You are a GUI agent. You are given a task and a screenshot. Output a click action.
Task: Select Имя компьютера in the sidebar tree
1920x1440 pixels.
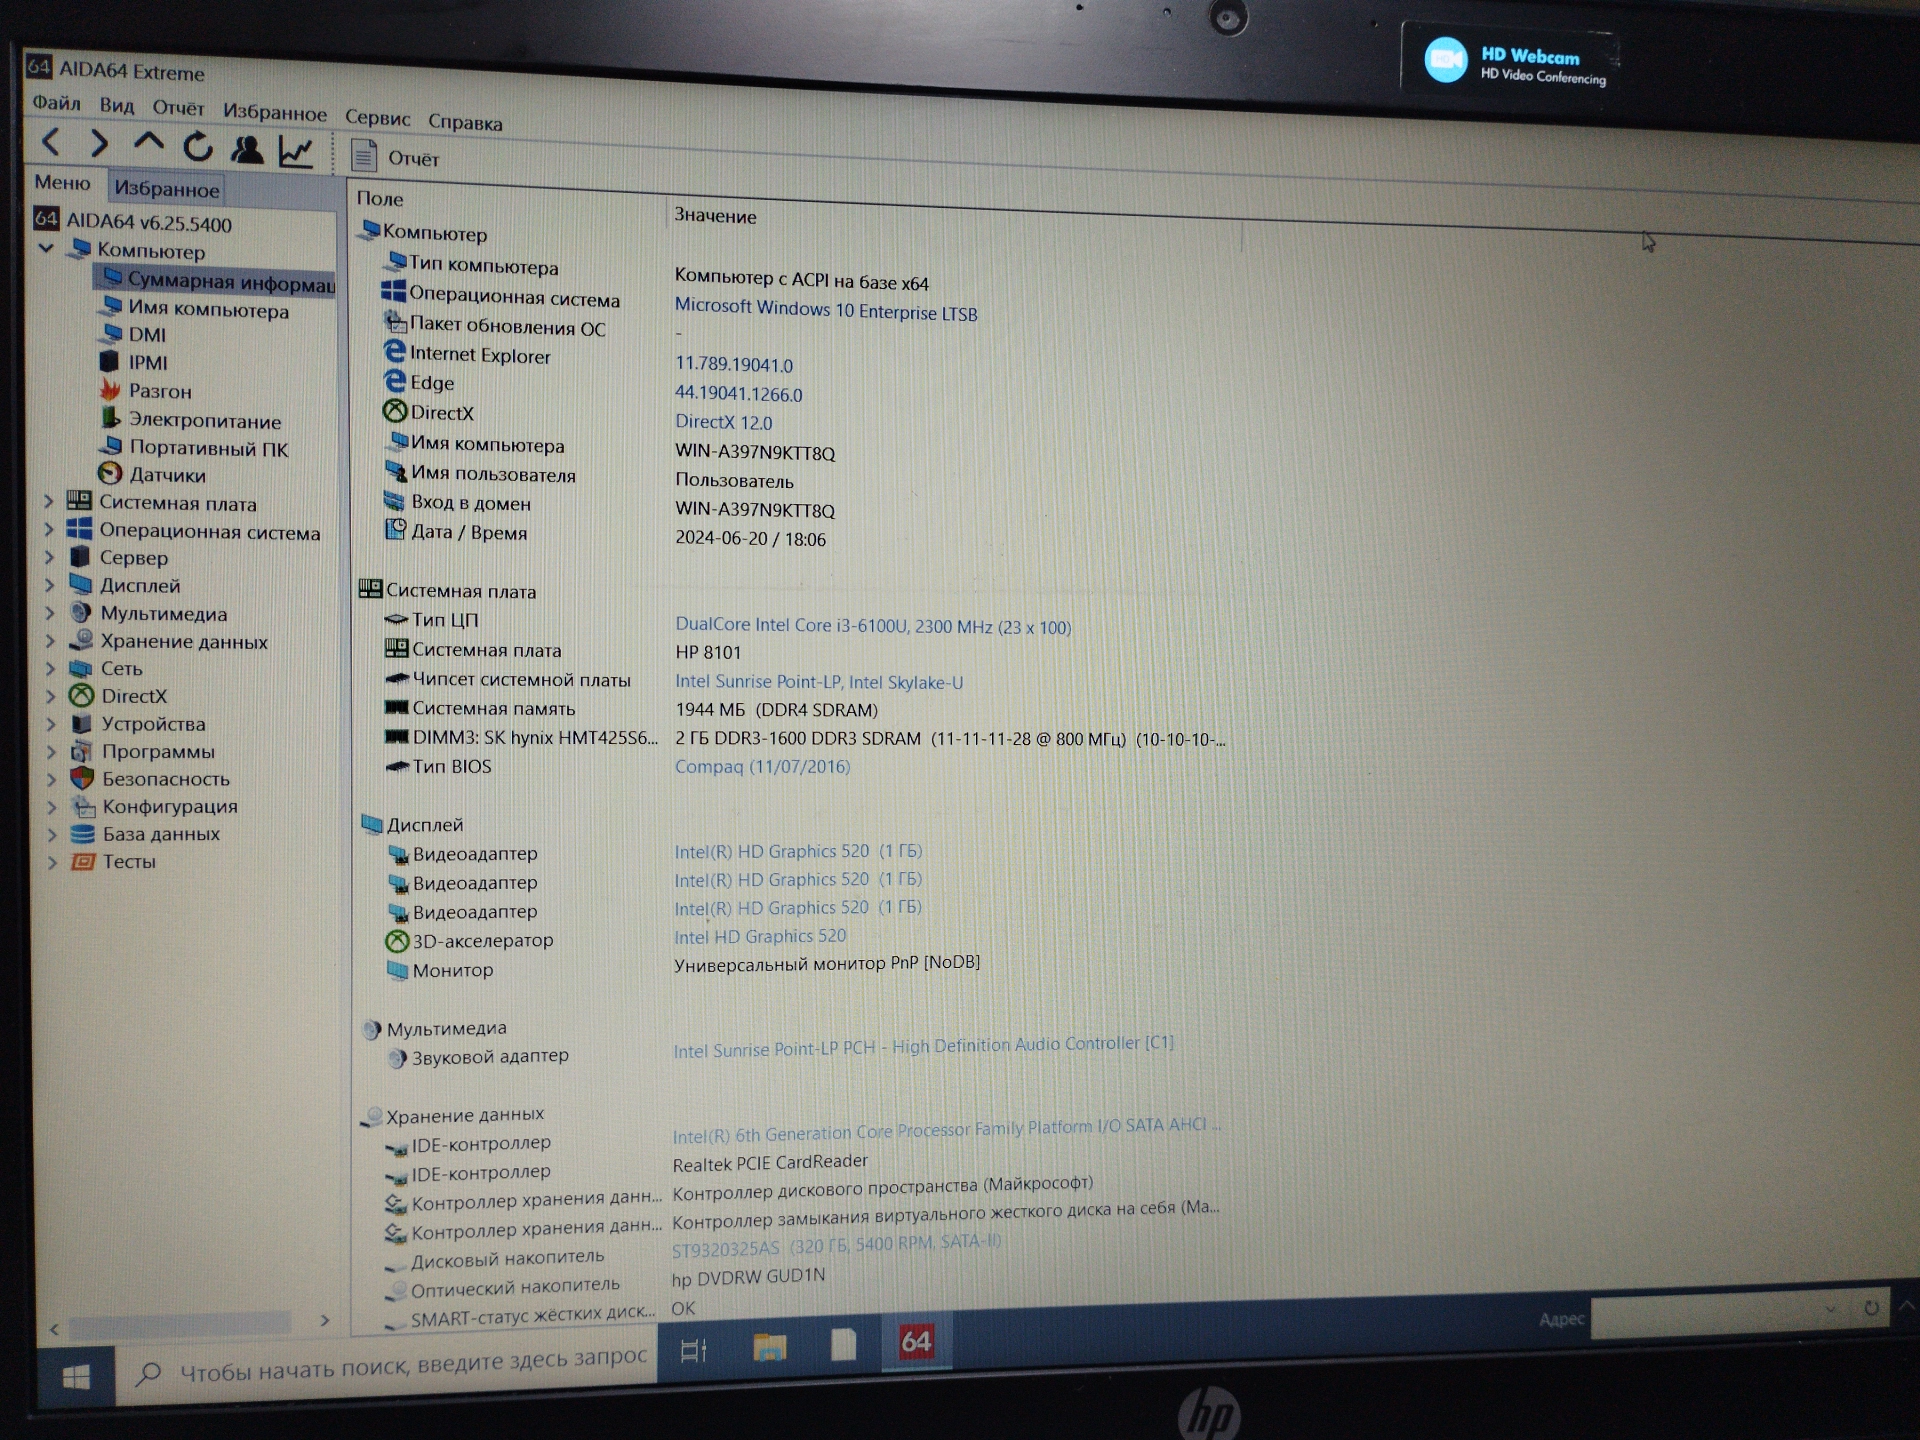pyautogui.click(x=208, y=310)
